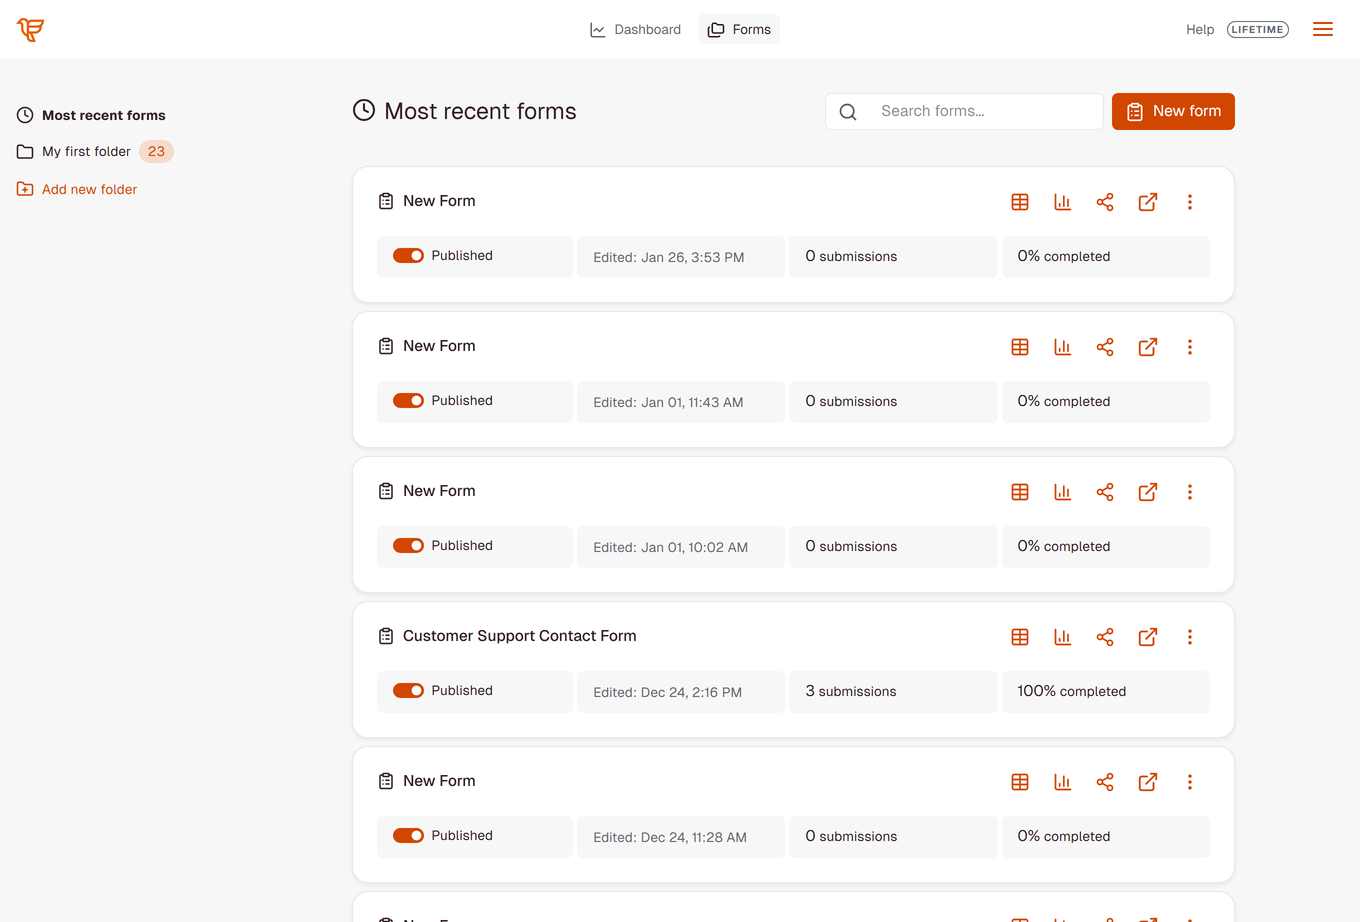1360x922 pixels.
Task: Open more options for Customer Support Contact Form
Action: click(1190, 637)
